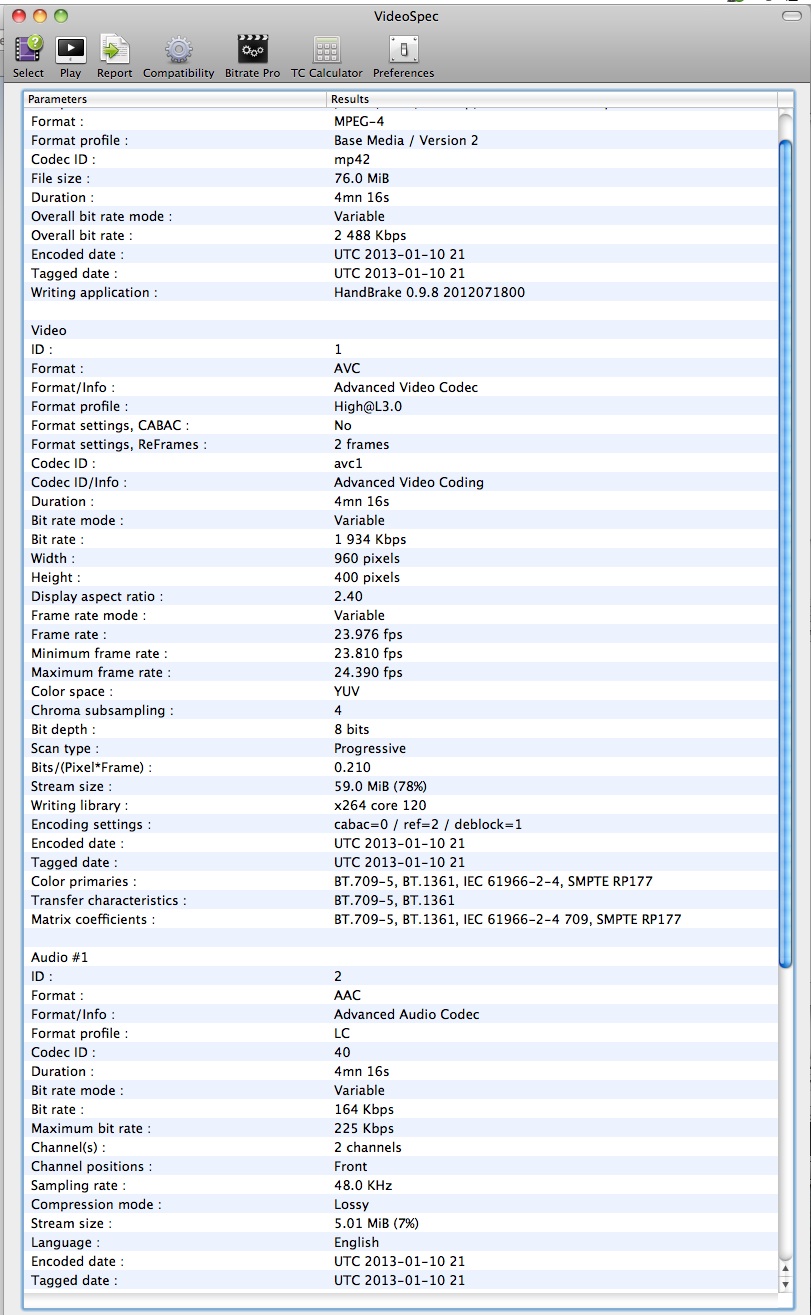This screenshot has width=811, height=1315.
Task: Select the '2 frames' ReFrames value
Action: pyautogui.click(x=361, y=444)
